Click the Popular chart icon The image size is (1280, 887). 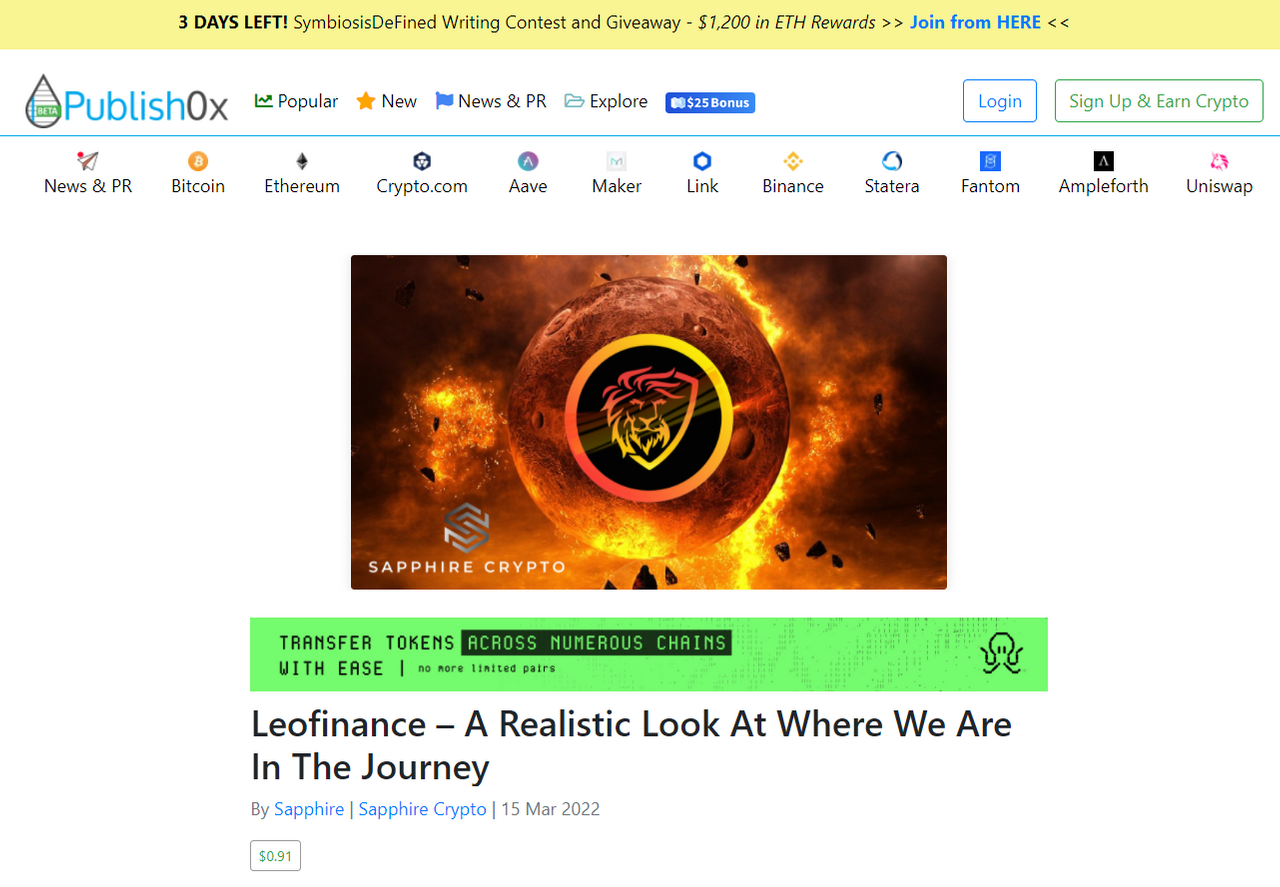(264, 101)
